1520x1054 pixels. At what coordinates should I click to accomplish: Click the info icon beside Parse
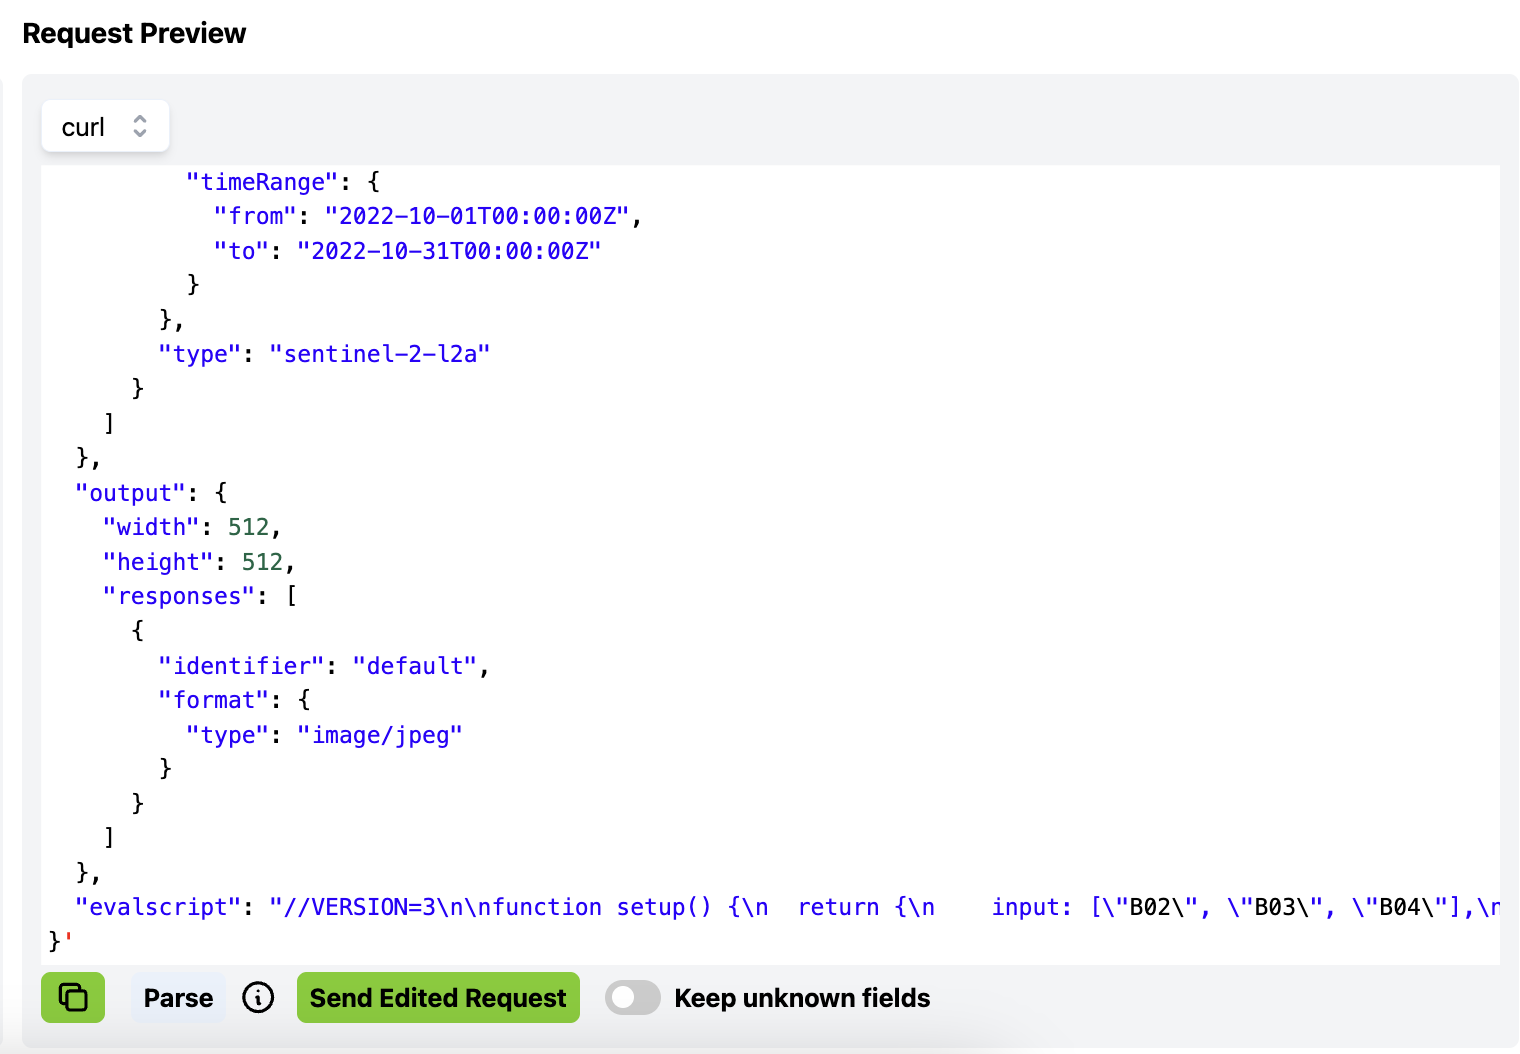pyautogui.click(x=258, y=997)
